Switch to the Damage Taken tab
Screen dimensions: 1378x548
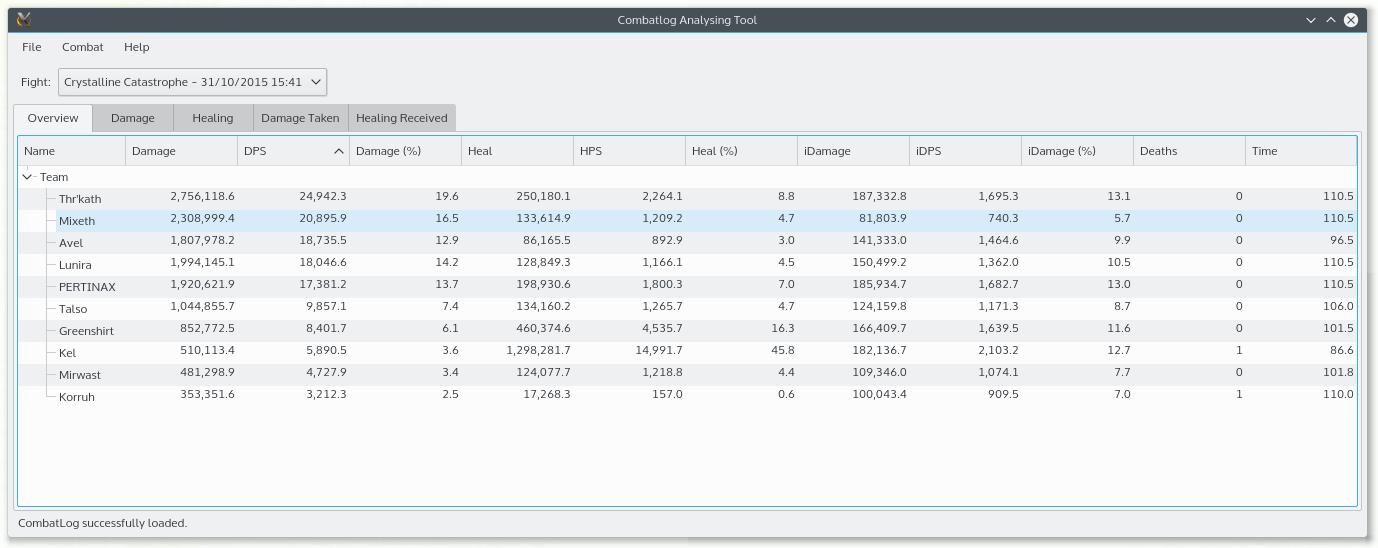click(300, 118)
